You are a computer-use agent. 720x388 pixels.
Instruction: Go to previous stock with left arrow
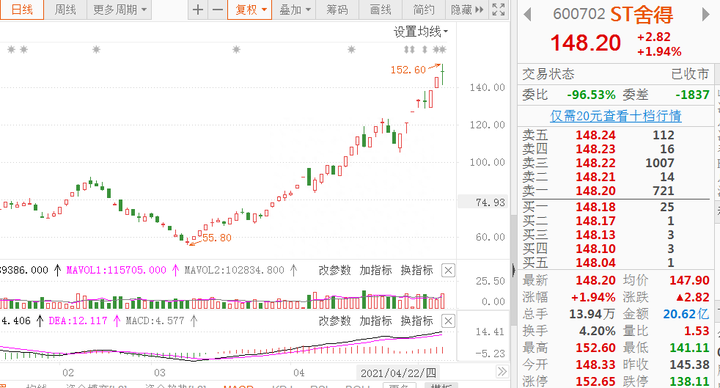[528, 15]
